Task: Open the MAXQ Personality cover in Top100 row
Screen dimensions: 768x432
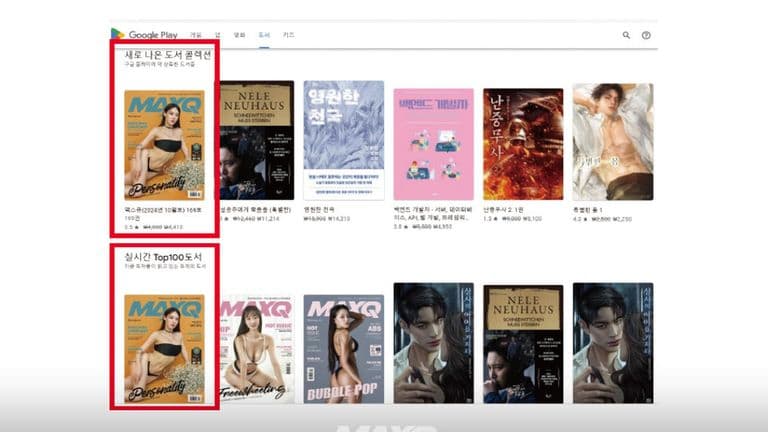Action: [x=164, y=347]
